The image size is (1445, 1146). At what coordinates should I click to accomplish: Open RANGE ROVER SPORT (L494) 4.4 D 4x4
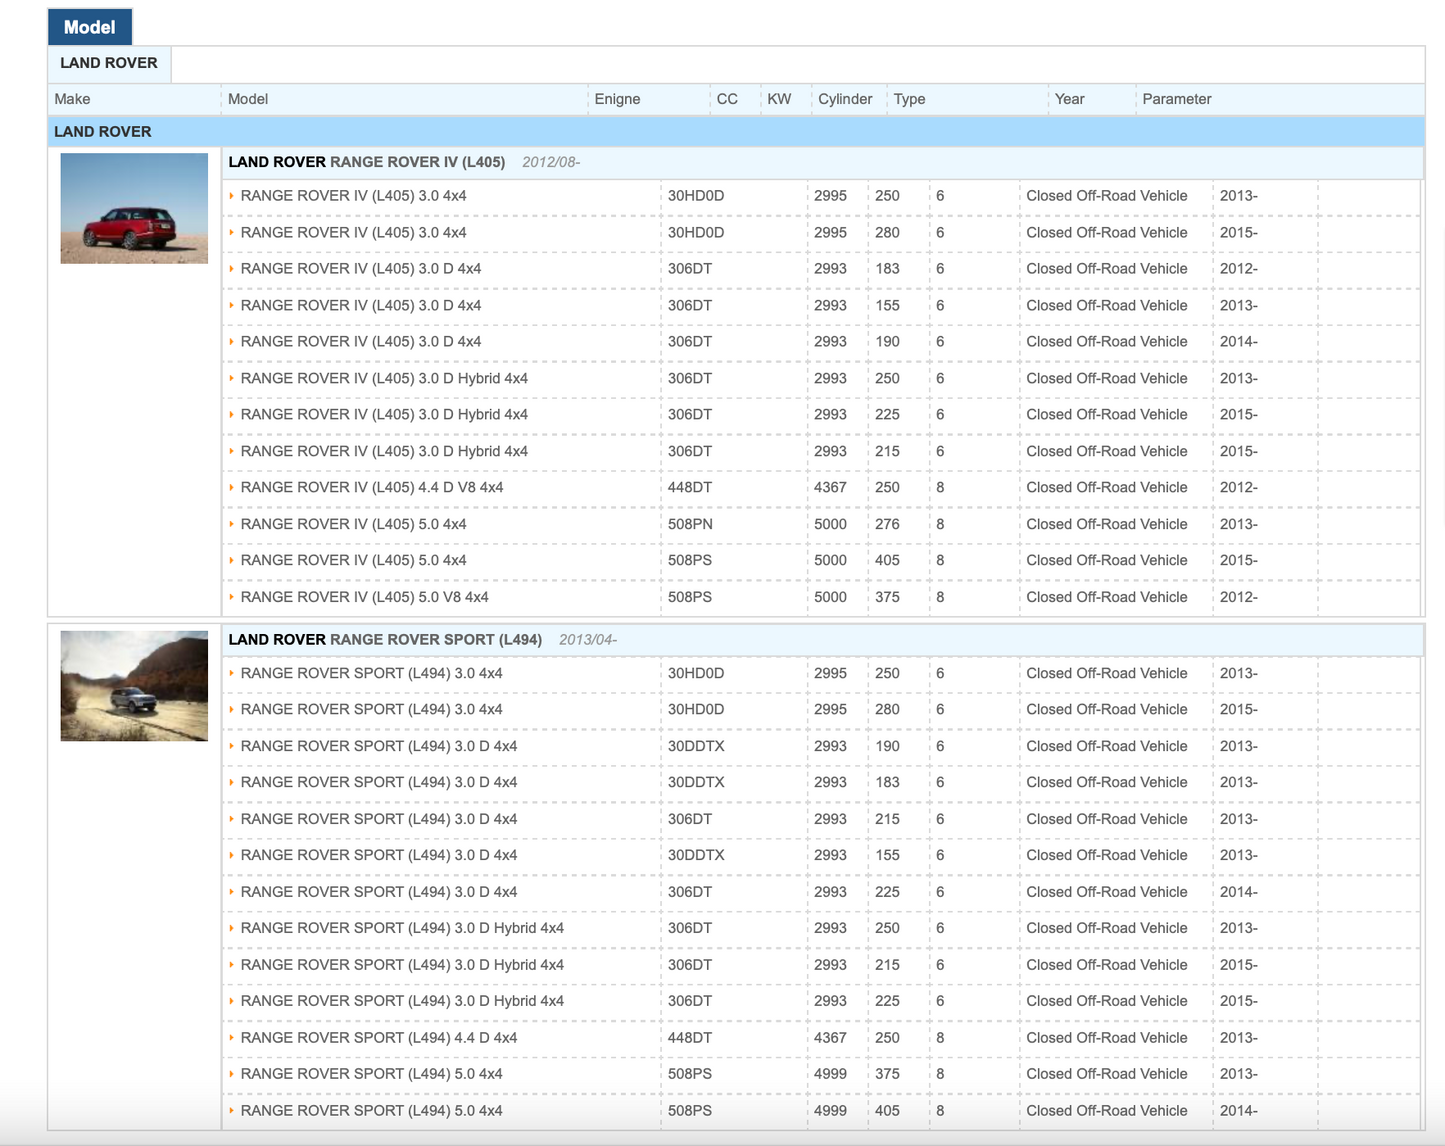click(x=379, y=1038)
